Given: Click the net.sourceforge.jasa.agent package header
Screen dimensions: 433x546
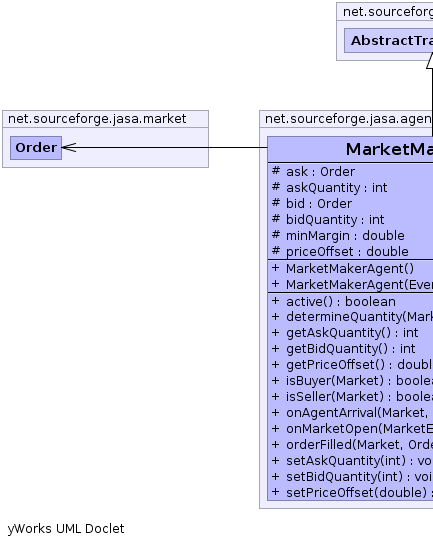Looking at the screenshot, I should coord(348,119).
